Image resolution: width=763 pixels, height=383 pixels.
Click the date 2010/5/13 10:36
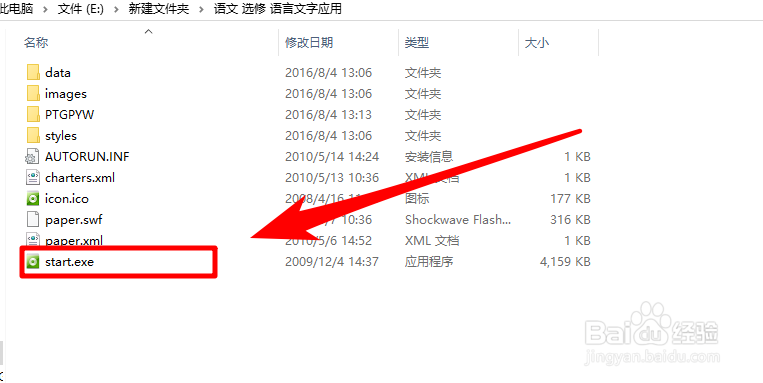pos(332,178)
